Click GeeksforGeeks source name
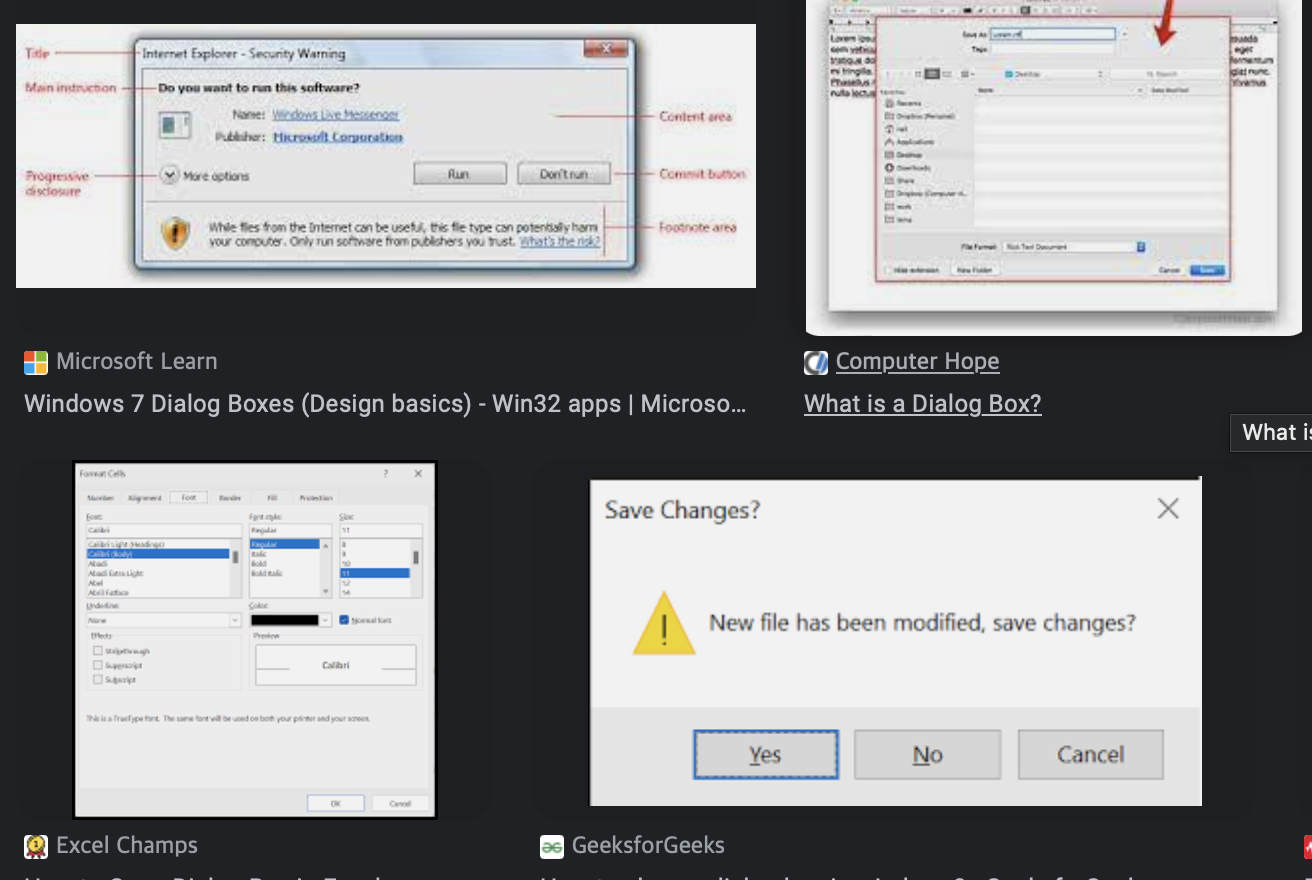This screenshot has width=1312, height=880. (x=648, y=846)
